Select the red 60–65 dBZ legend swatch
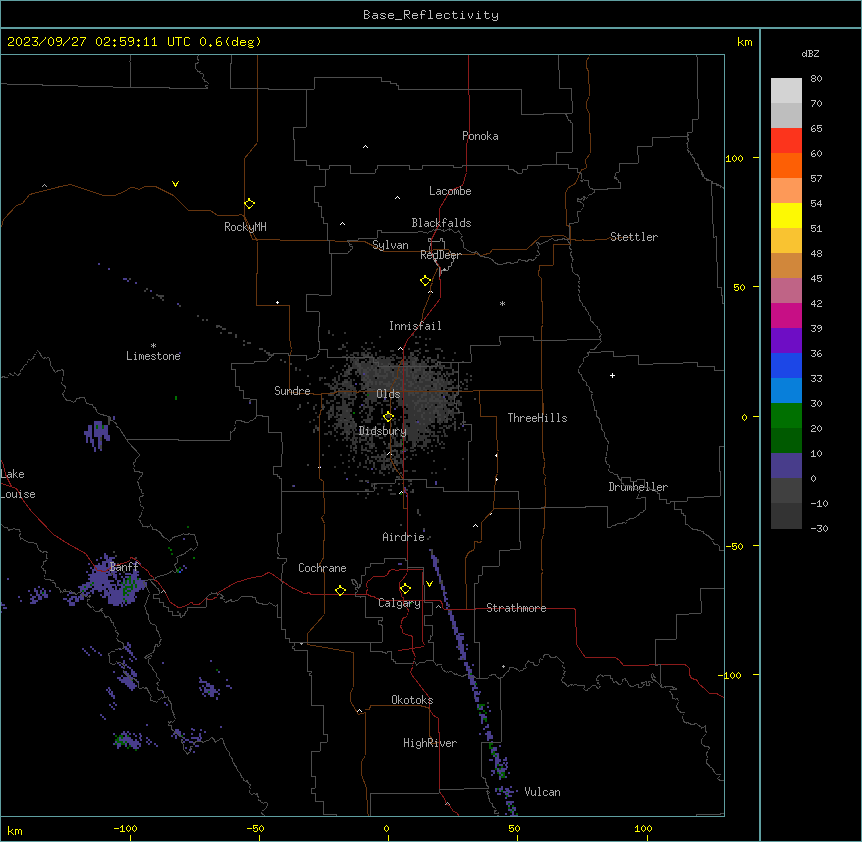 (x=786, y=140)
